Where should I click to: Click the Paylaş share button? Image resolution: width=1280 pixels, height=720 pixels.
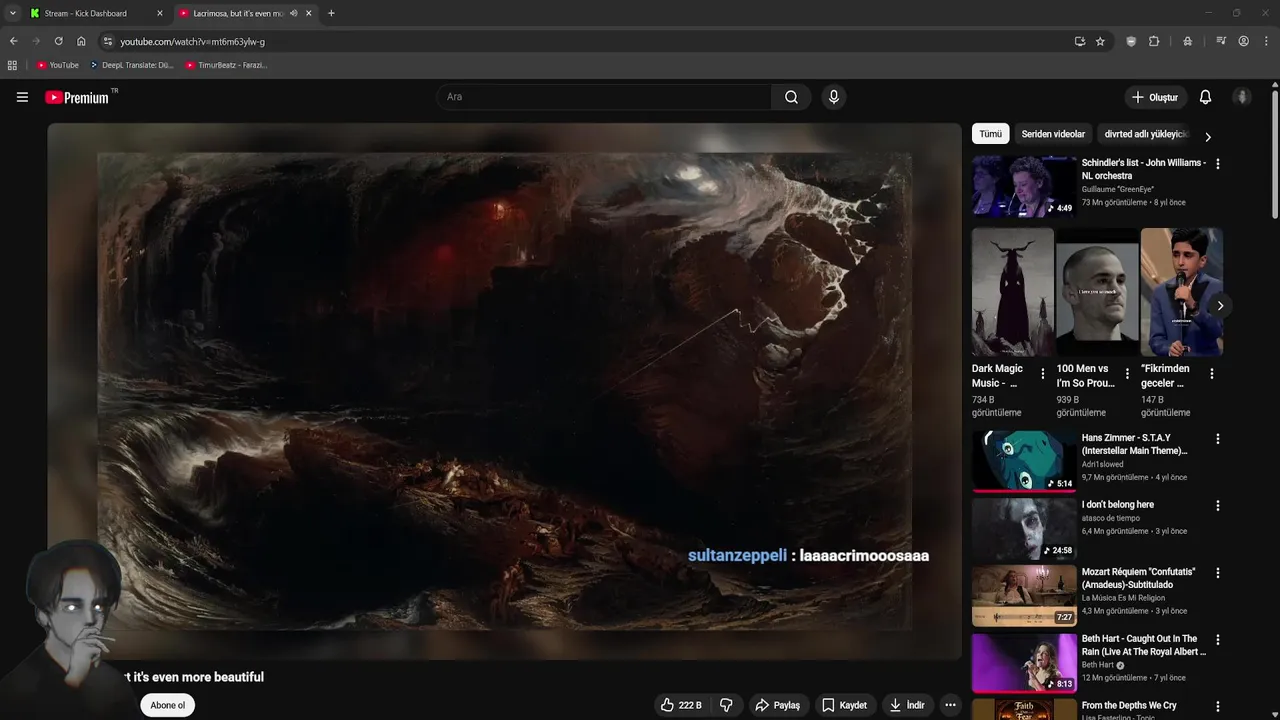[x=777, y=705]
